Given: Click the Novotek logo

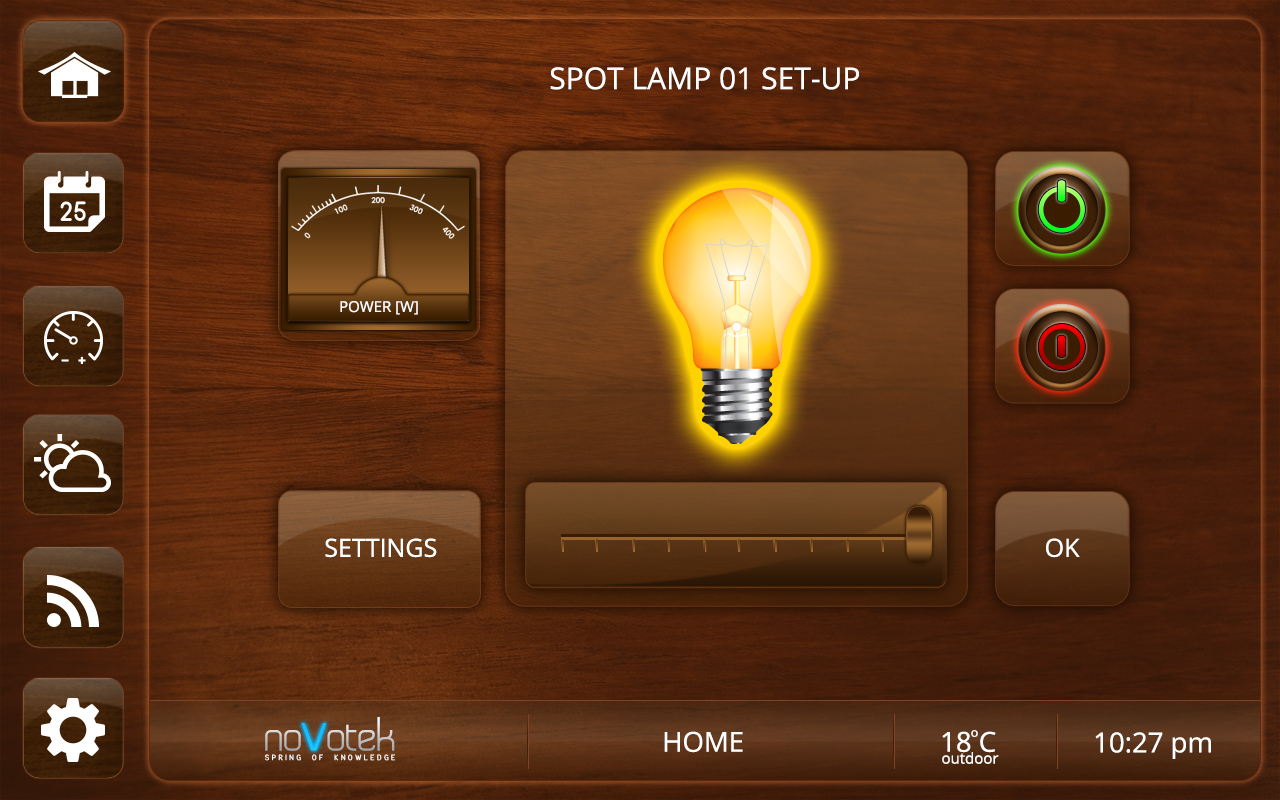Looking at the screenshot, I should coord(330,741).
